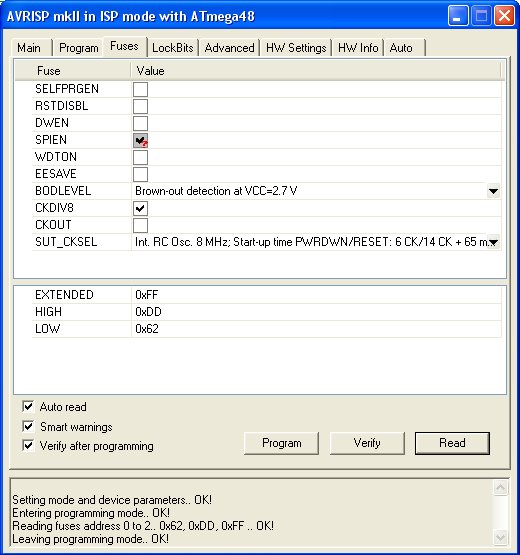This screenshot has height=555, width=520.
Task: Click the Program button to write fuses
Action: (x=281, y=443)
